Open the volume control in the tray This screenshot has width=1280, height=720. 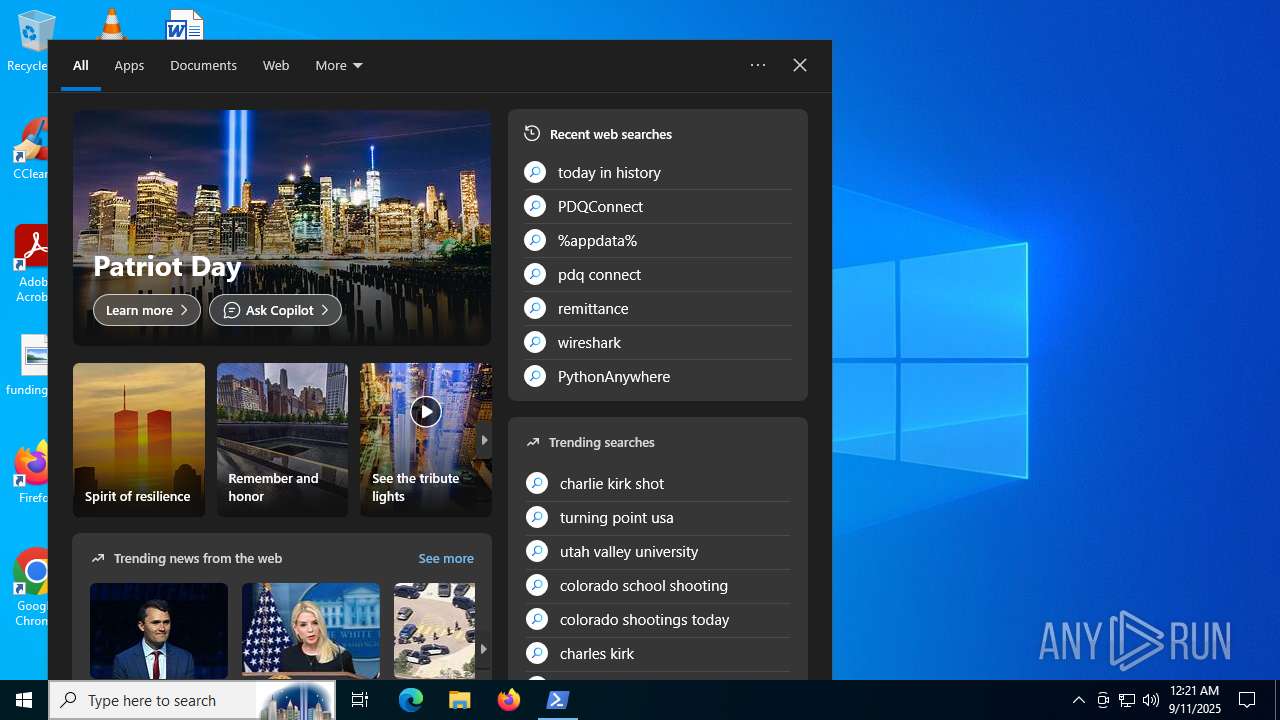(x=1150, y=700)
